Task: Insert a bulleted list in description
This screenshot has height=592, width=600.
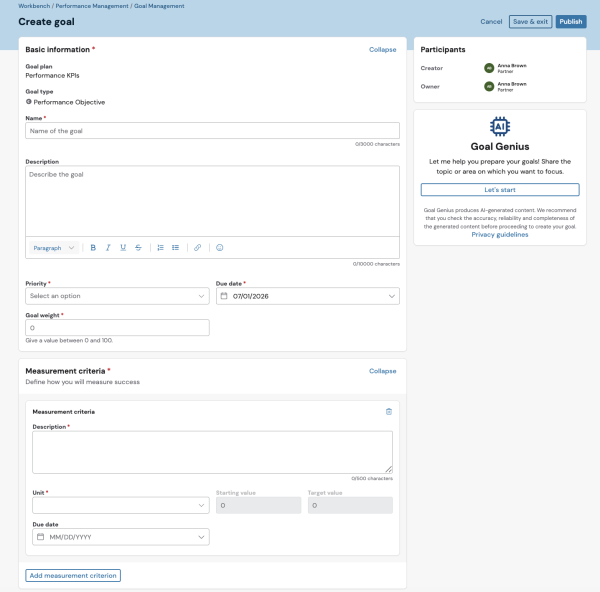Action: (175, 248)
